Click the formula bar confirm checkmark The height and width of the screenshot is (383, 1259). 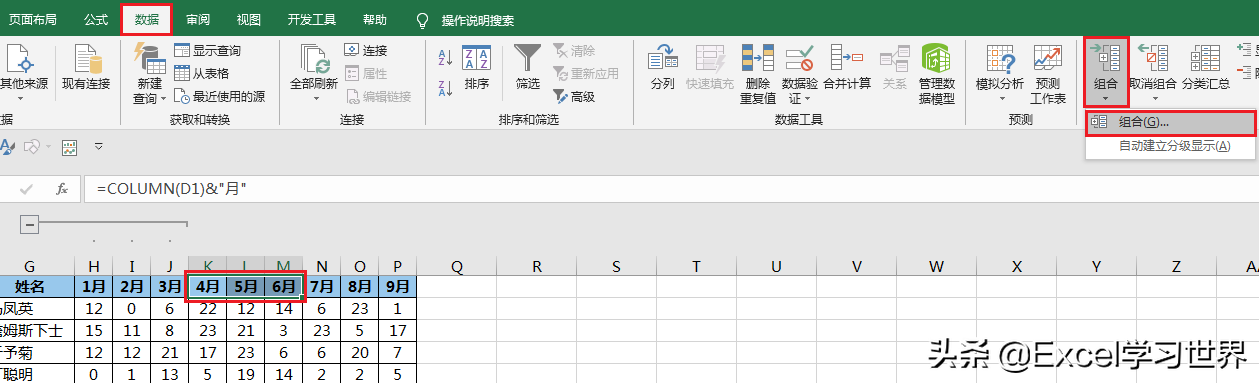pyautogui.click(x=27, y=188)
